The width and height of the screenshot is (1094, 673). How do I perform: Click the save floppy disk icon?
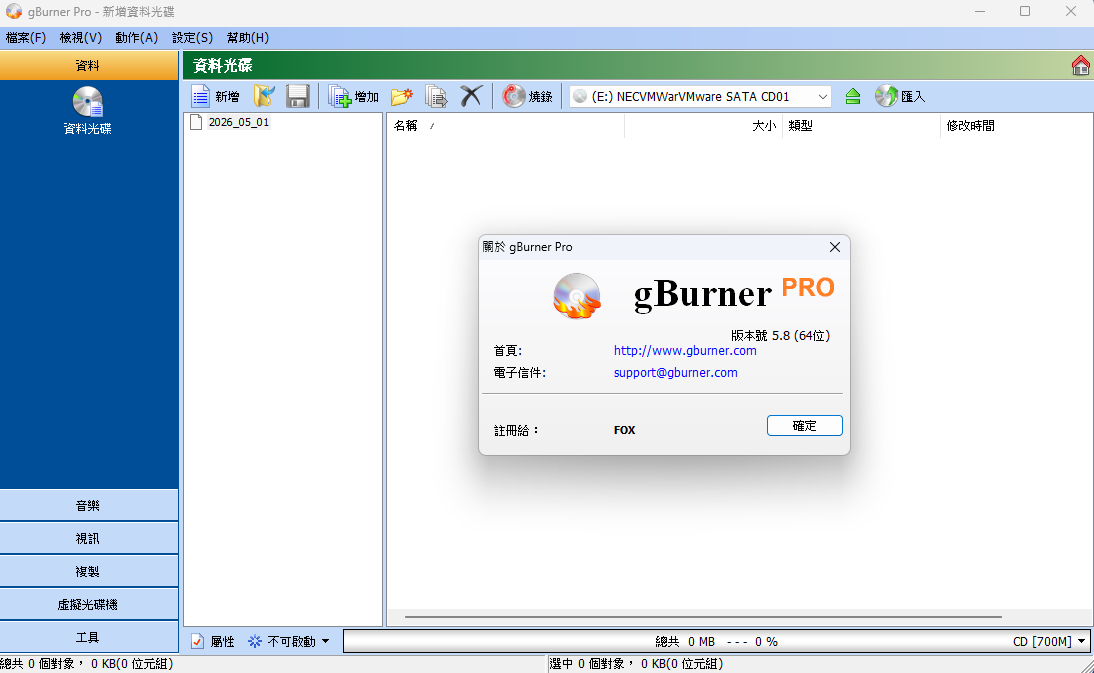[x=298, y=96]
